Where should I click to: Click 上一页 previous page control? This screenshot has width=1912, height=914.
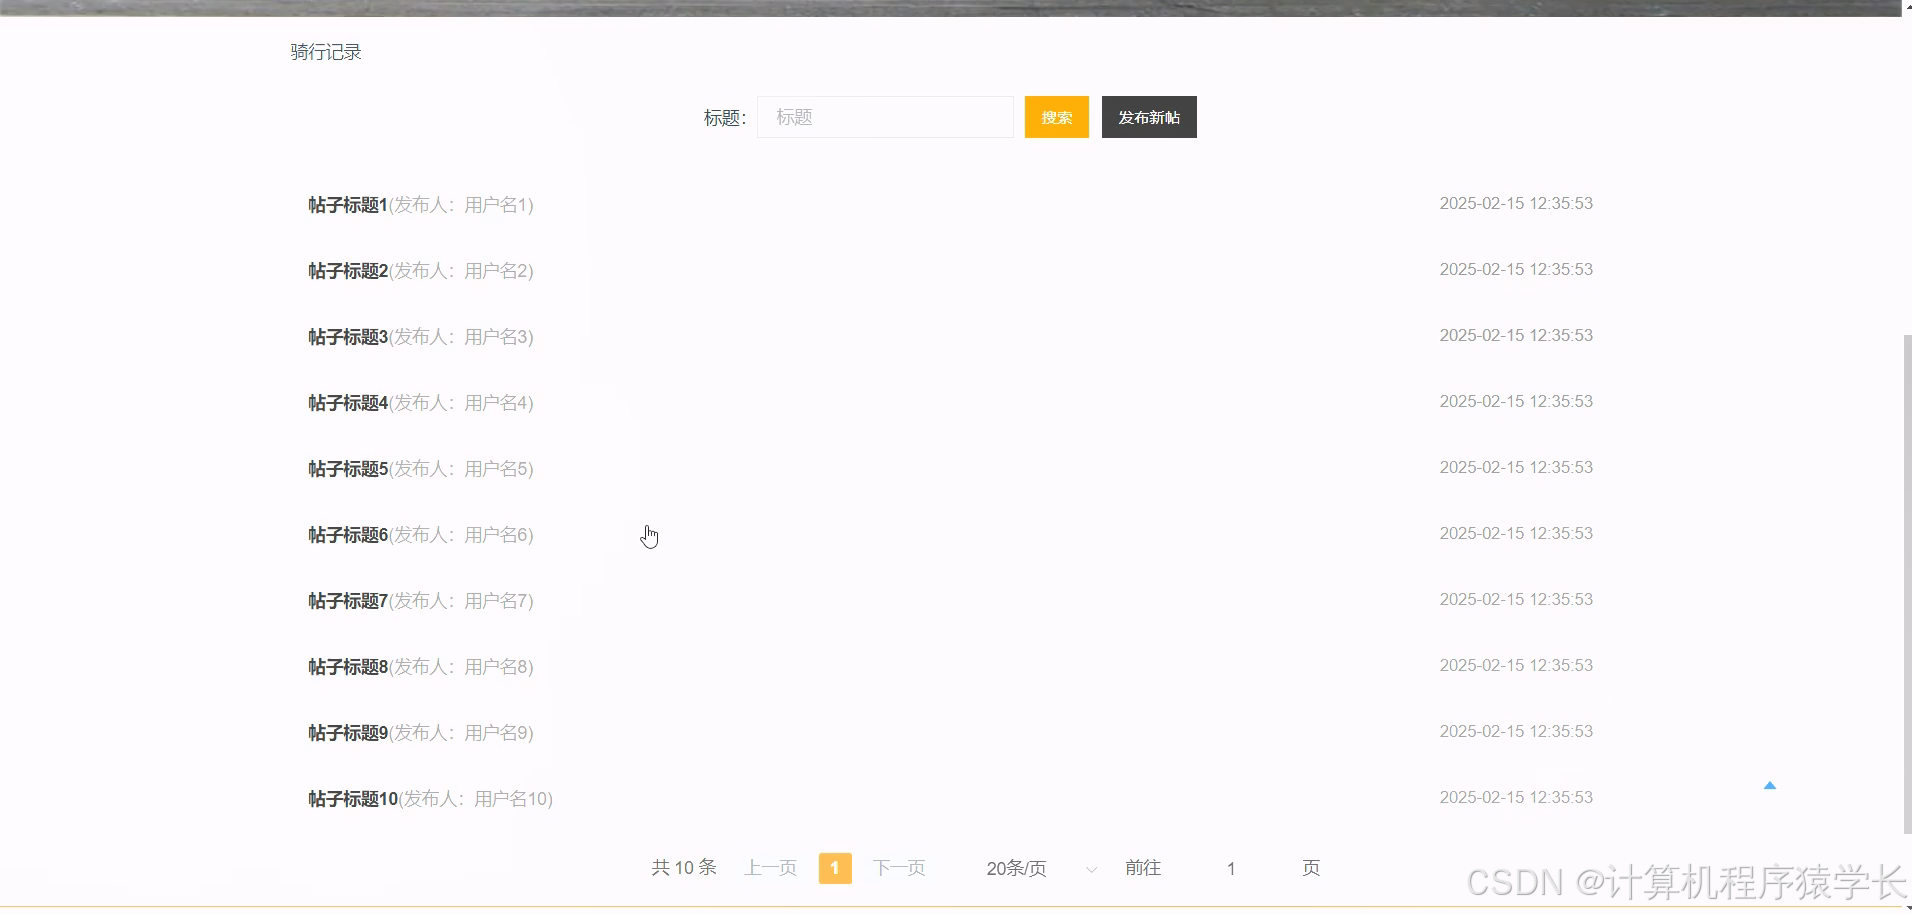[x=769, y=868]
